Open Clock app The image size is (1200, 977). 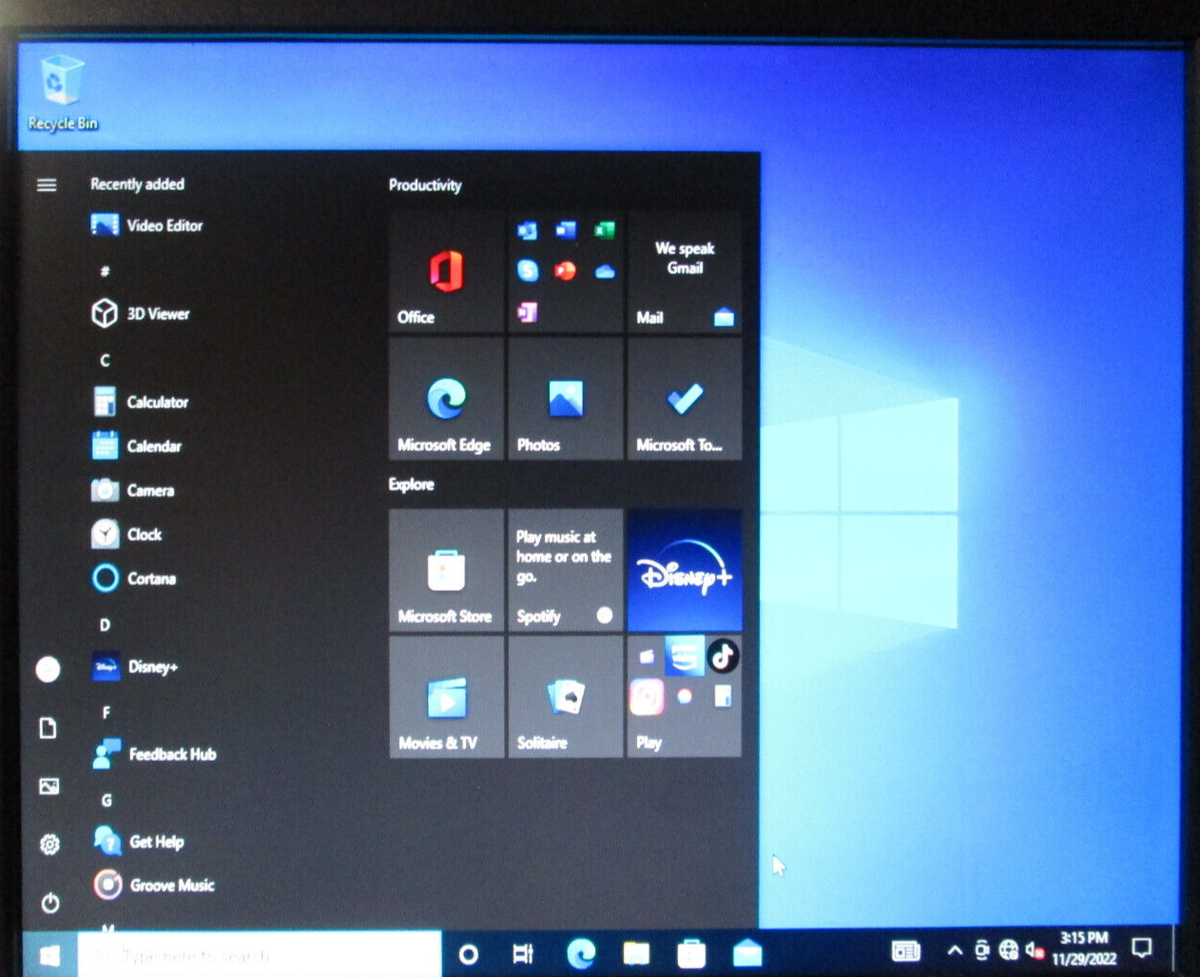coord(126,534)
